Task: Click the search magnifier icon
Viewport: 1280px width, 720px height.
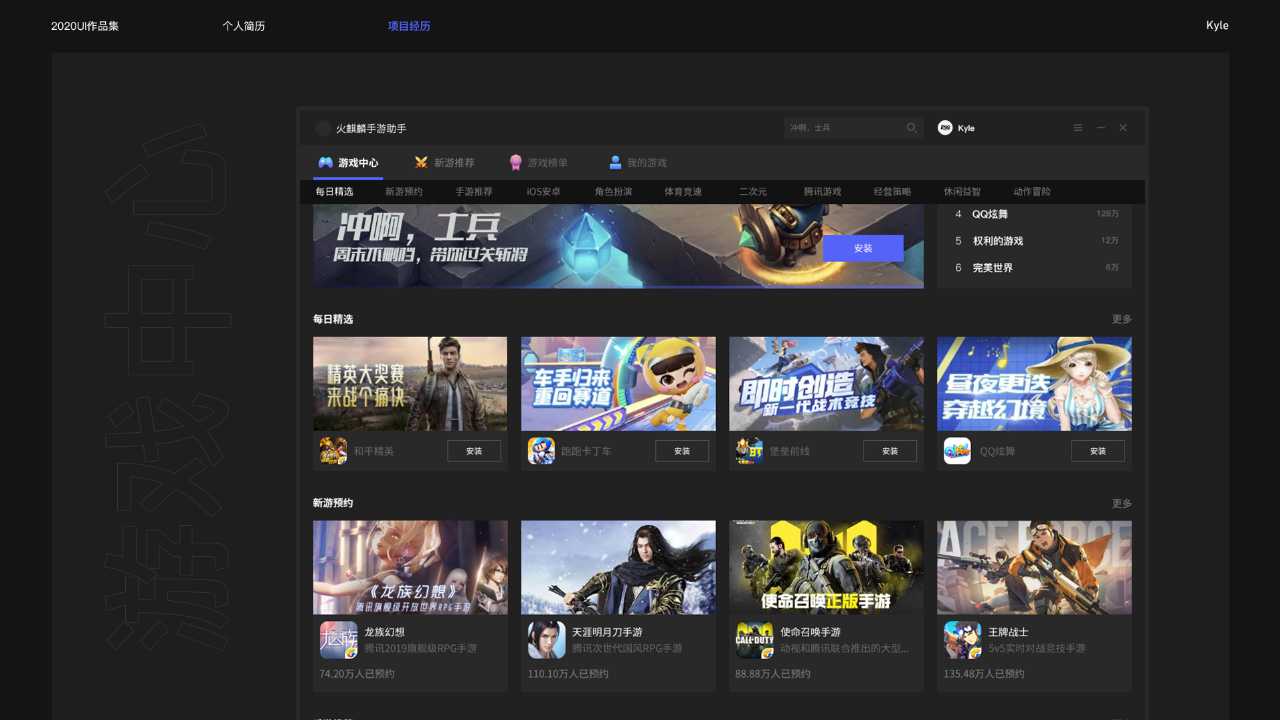Action: point(912,128)
